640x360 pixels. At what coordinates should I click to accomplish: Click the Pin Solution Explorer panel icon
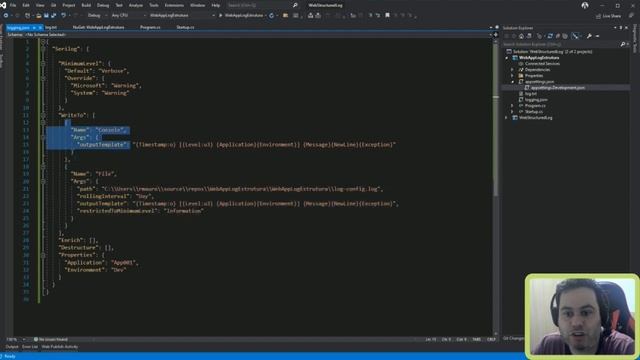point(621,28)
